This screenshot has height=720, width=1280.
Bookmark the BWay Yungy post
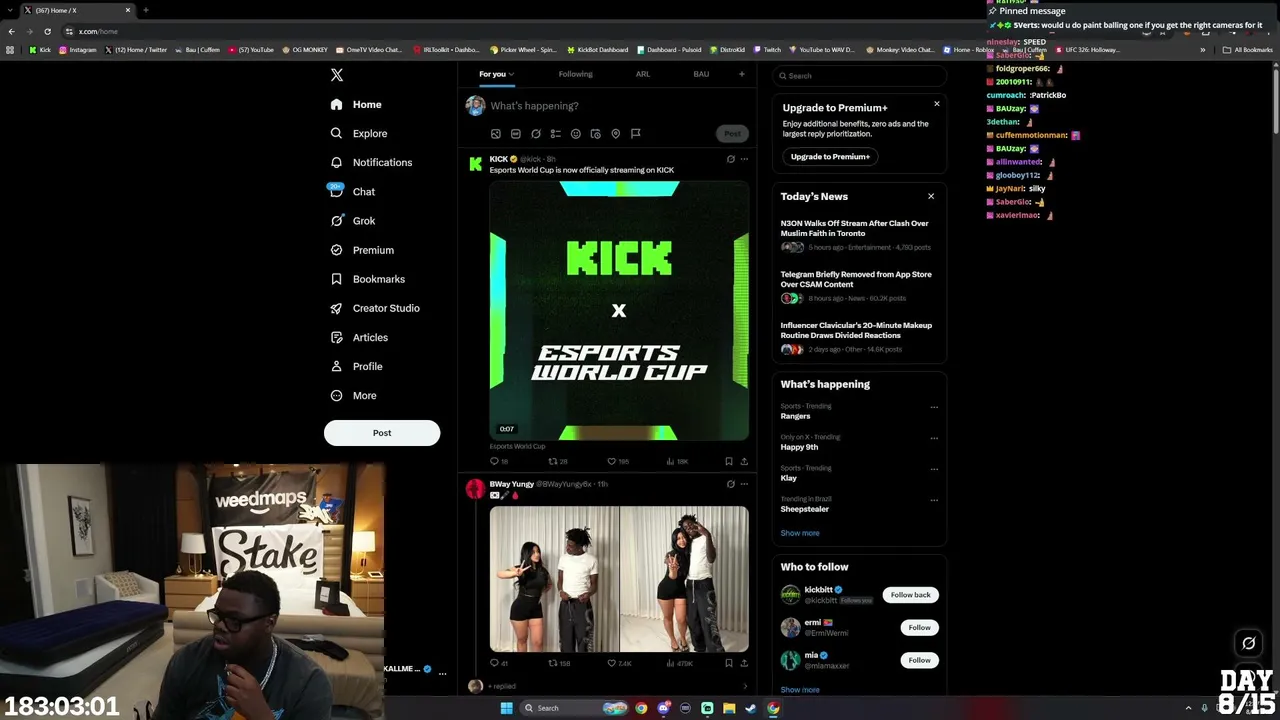coord(729,663)
